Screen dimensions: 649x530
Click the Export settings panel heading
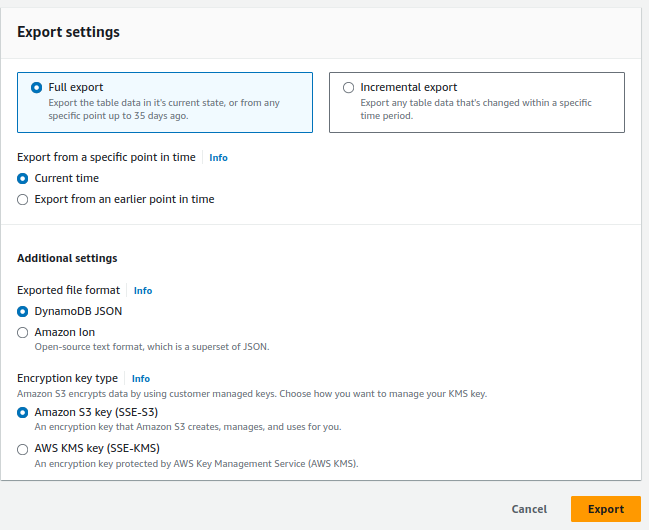coord(68,32)
